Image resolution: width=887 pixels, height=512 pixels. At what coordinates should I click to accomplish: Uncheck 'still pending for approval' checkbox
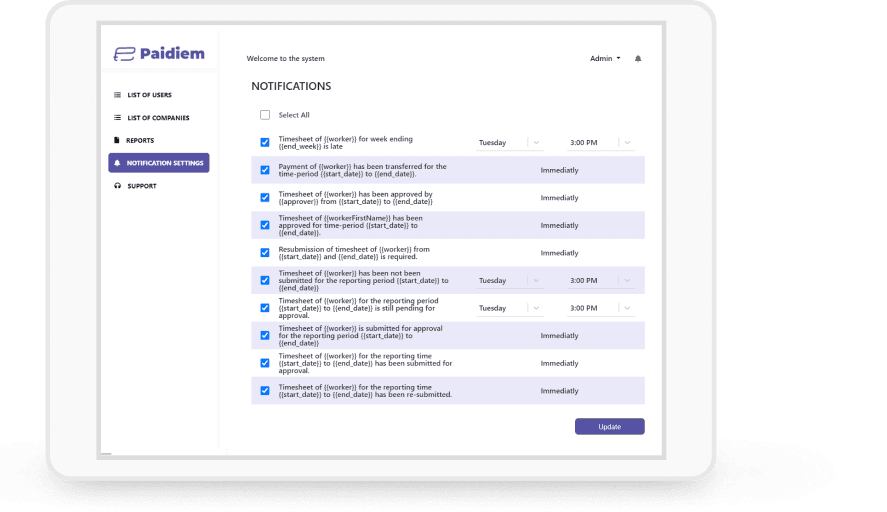click(x=265, y=308)
